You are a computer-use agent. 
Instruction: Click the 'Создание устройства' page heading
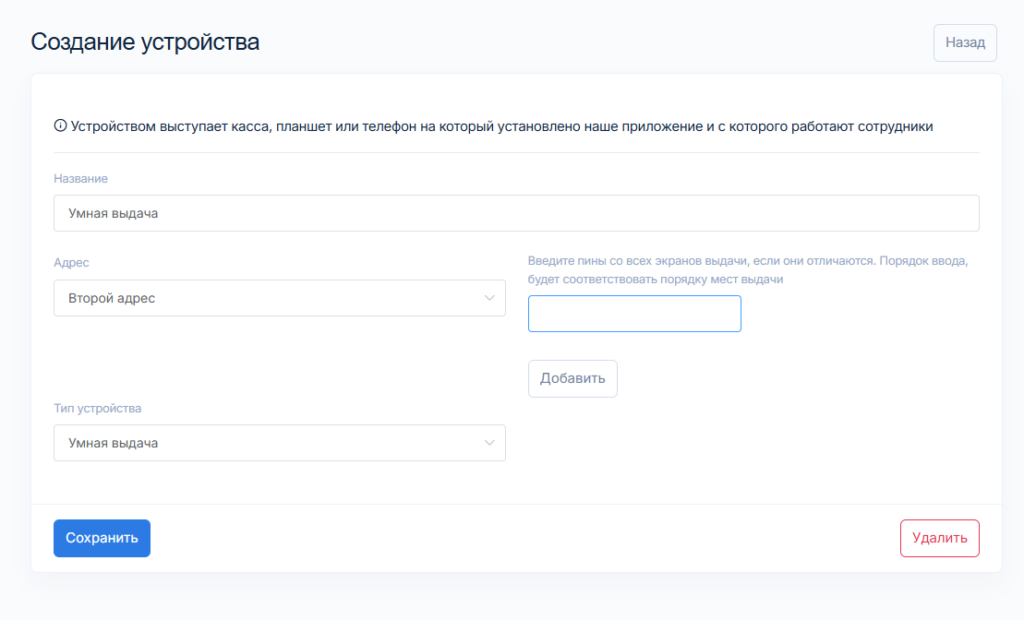pyautogui.click(x=145, y=42)
